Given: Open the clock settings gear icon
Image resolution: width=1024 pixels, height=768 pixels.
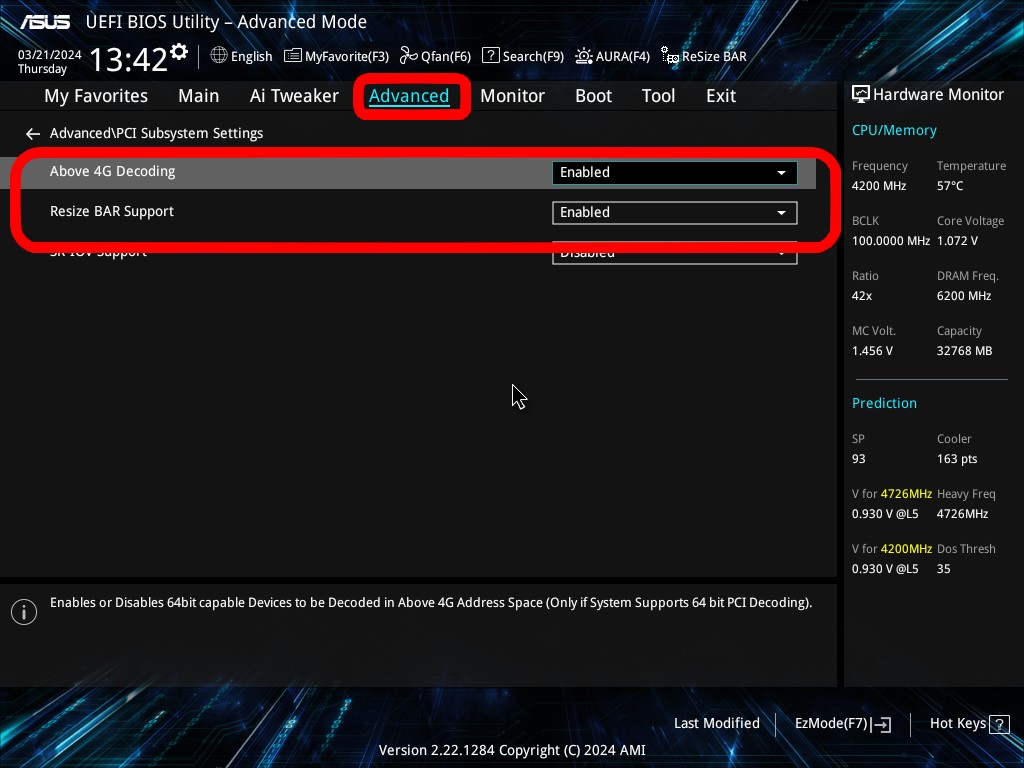Looking at the screenshot, I should [x=179, y=52].
